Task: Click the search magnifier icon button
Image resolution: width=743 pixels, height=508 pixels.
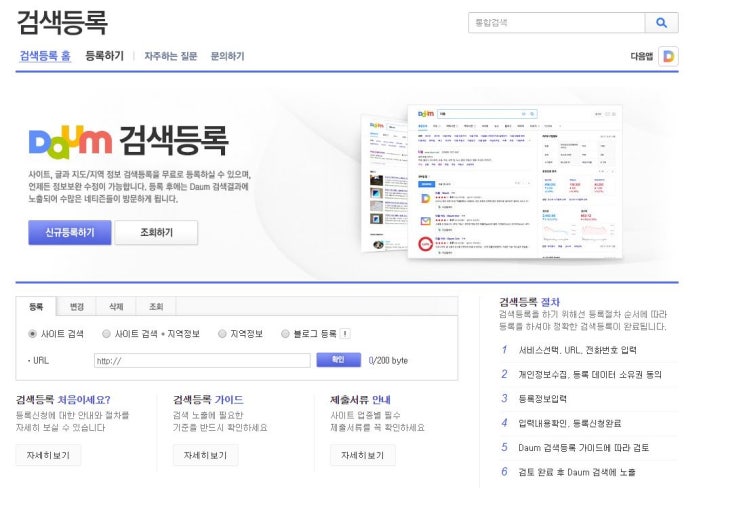Action: [661, 23]
